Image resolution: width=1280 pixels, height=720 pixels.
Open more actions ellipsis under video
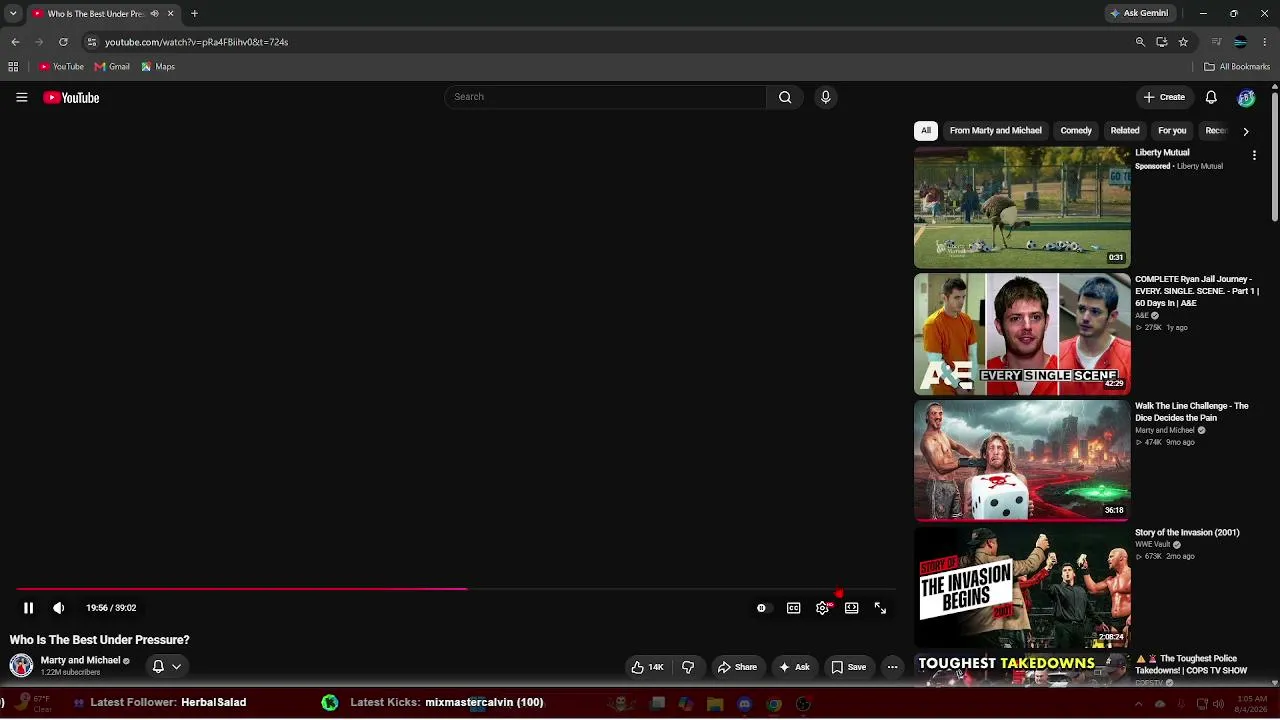pyautogui.click(x=892, y=667)
